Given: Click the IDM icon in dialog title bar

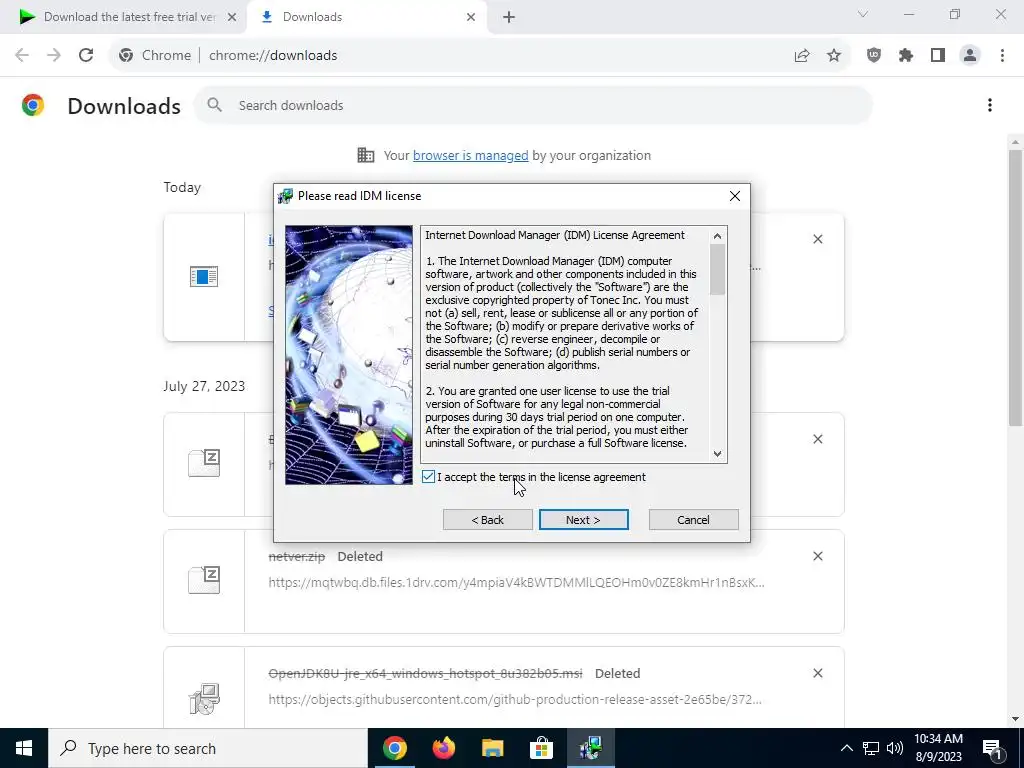Looking at the screenshot, I should tap(285, 196).
